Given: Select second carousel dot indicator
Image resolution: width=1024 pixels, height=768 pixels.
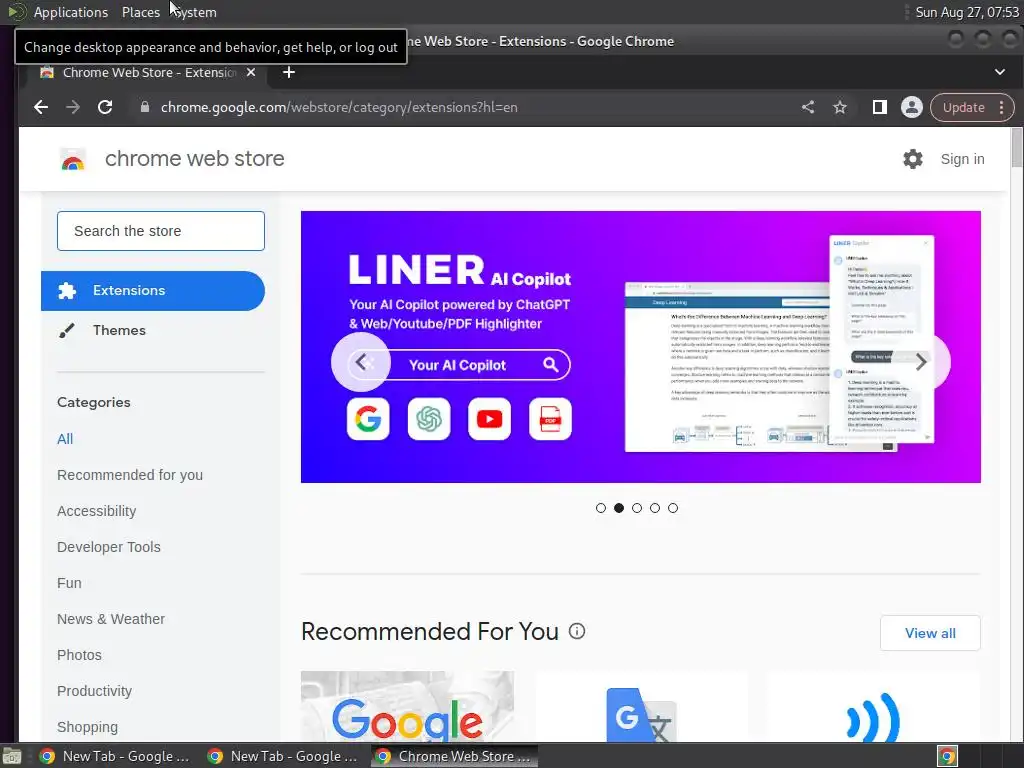Looking at the screenshot, I should [619, 508].
